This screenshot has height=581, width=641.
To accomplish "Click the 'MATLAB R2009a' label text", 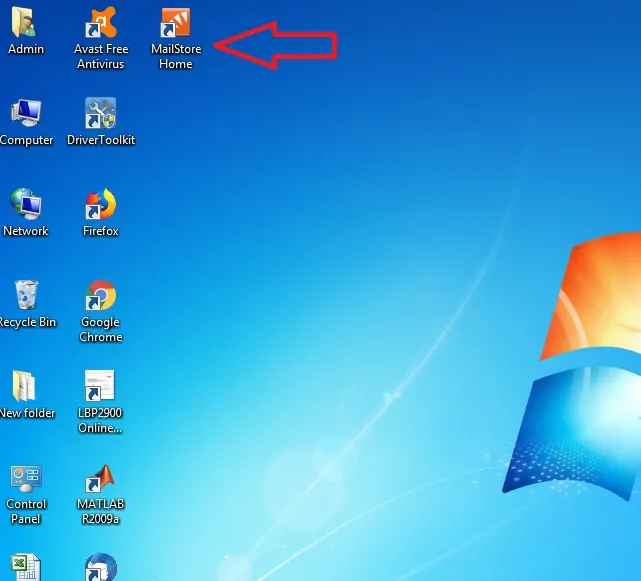I will [x=101, y=511].
